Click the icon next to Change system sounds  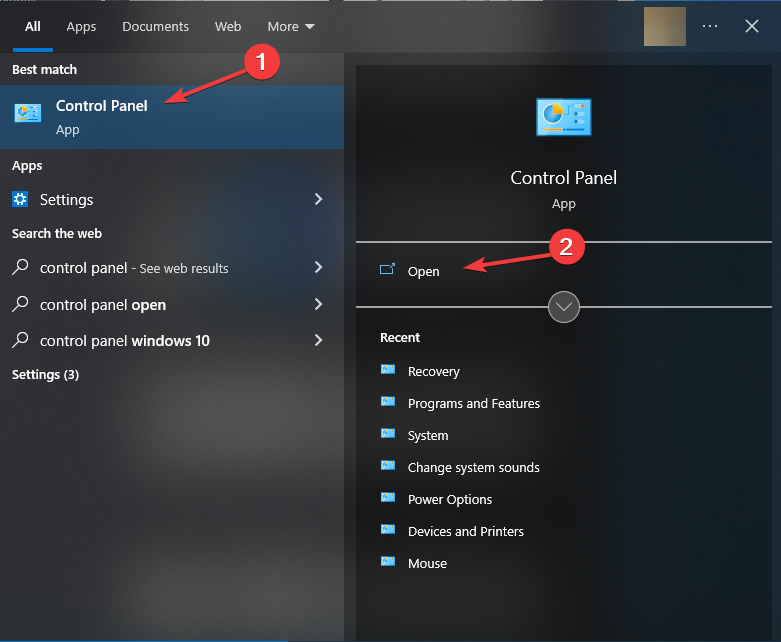click(388, 465)
